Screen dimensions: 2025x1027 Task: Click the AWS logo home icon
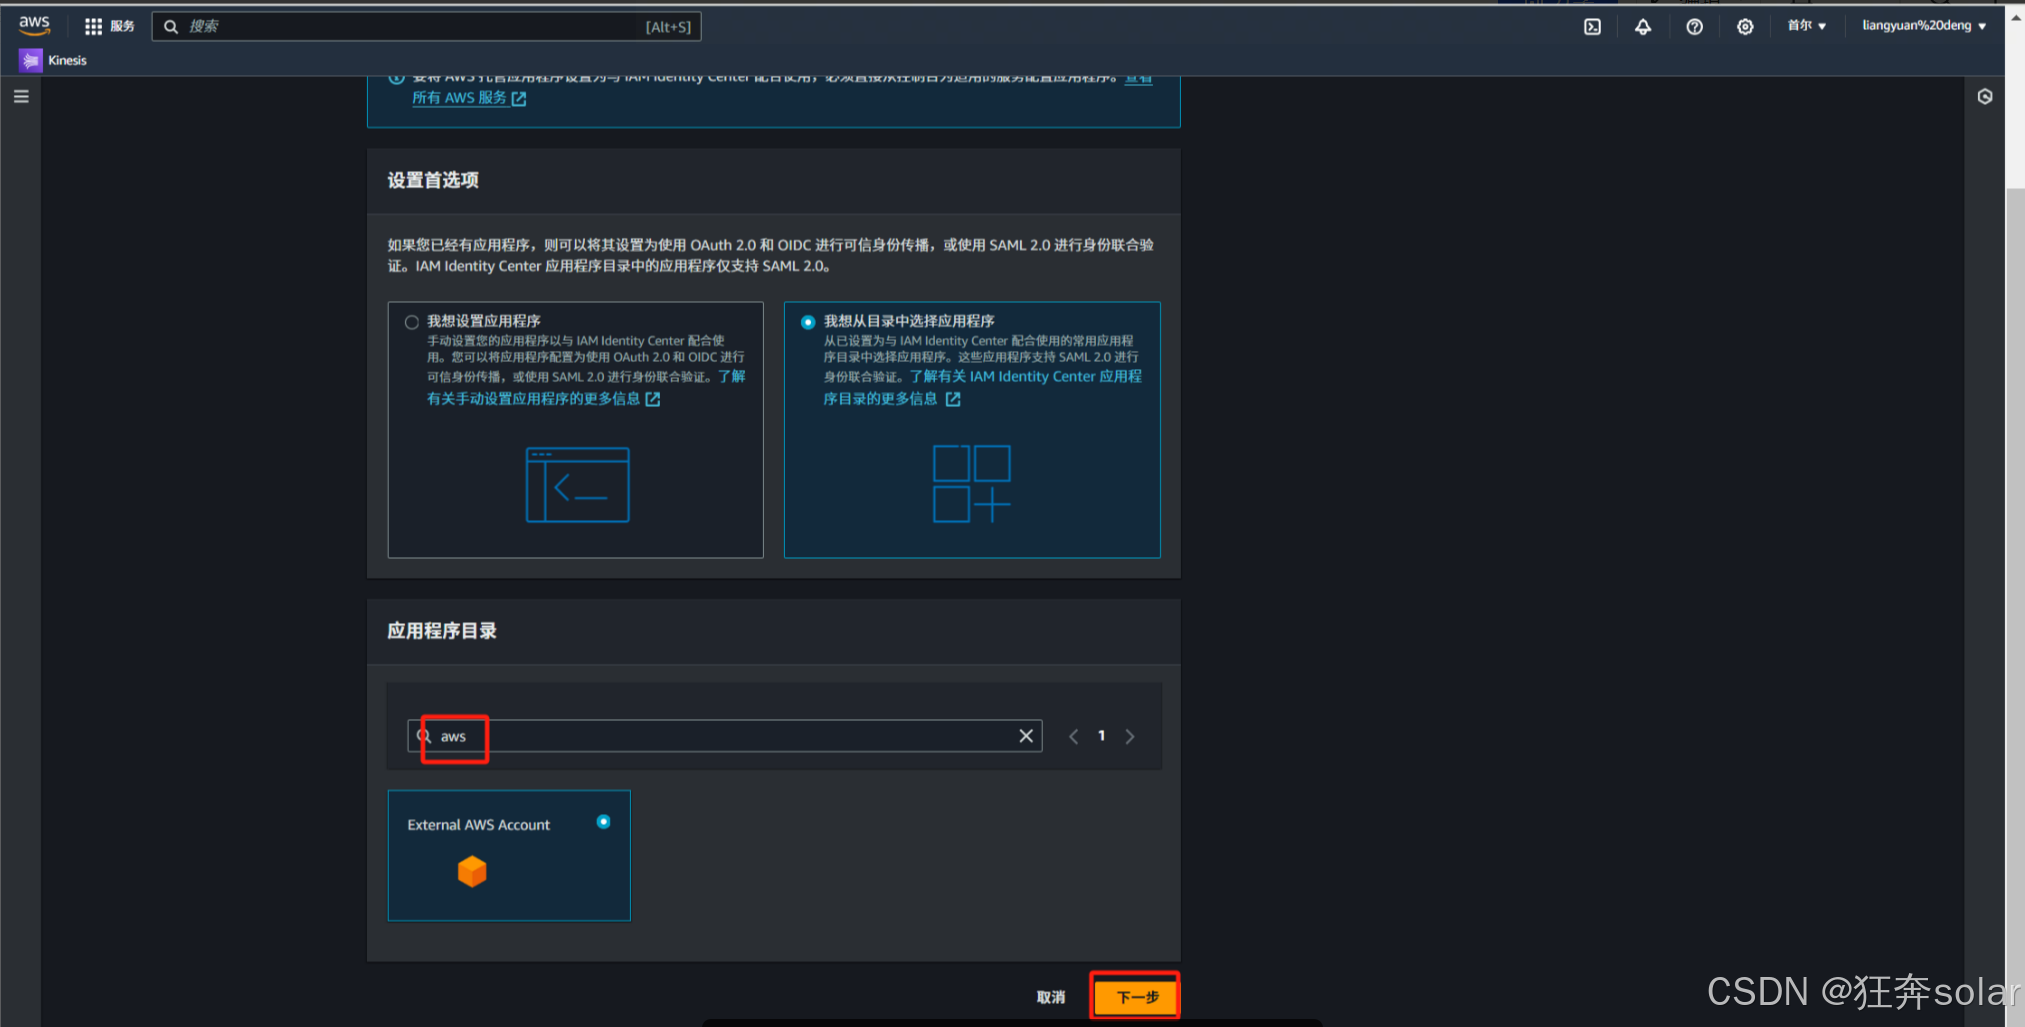coord(34,25)
